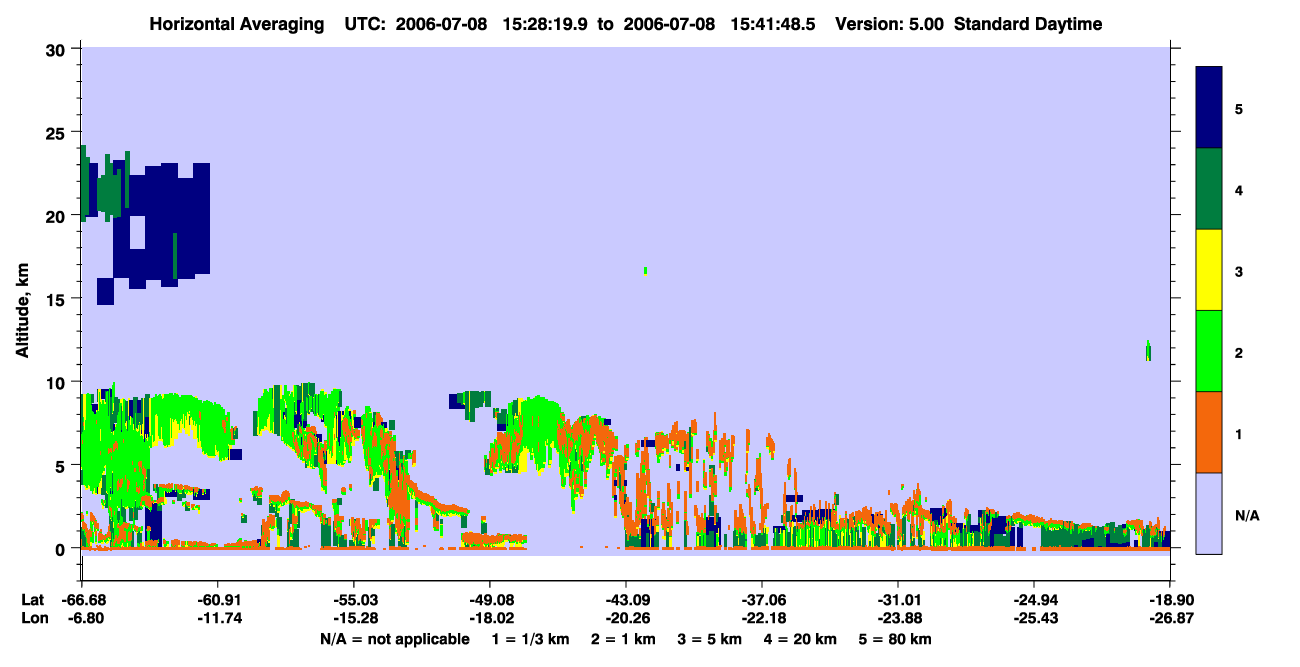Click the 'N/A = not applicable' legend text
Viewport: 1300px width, 667px height.
click(394, 639)
